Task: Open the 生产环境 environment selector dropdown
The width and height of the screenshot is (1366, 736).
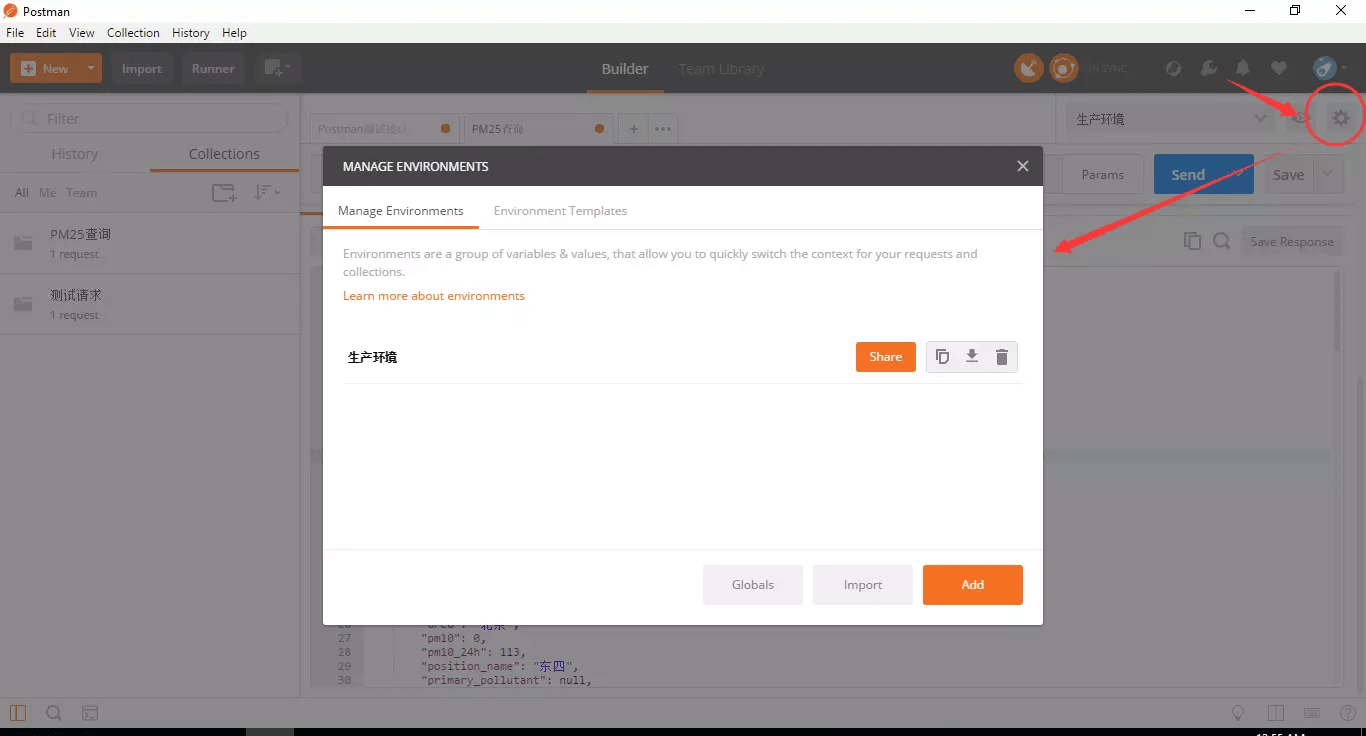Action: pos(1171,119)
